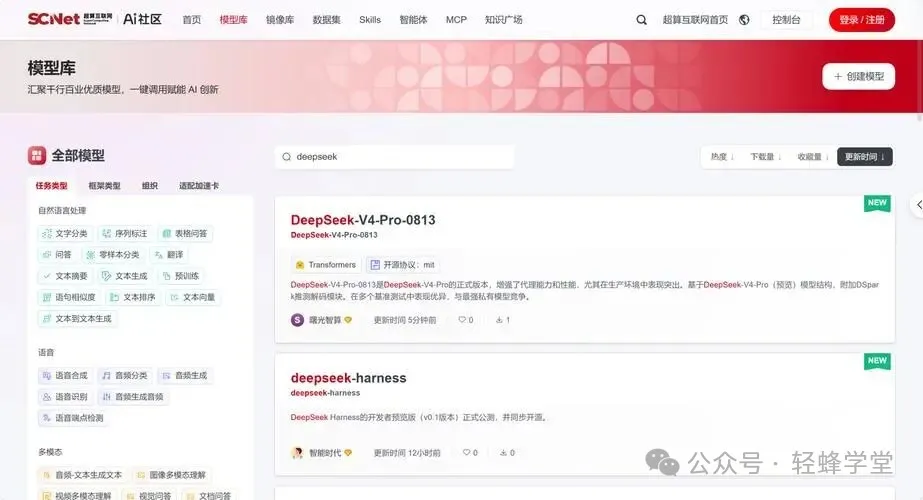Sort models by 更新时间
923x500 pixels.
[865, 157]
